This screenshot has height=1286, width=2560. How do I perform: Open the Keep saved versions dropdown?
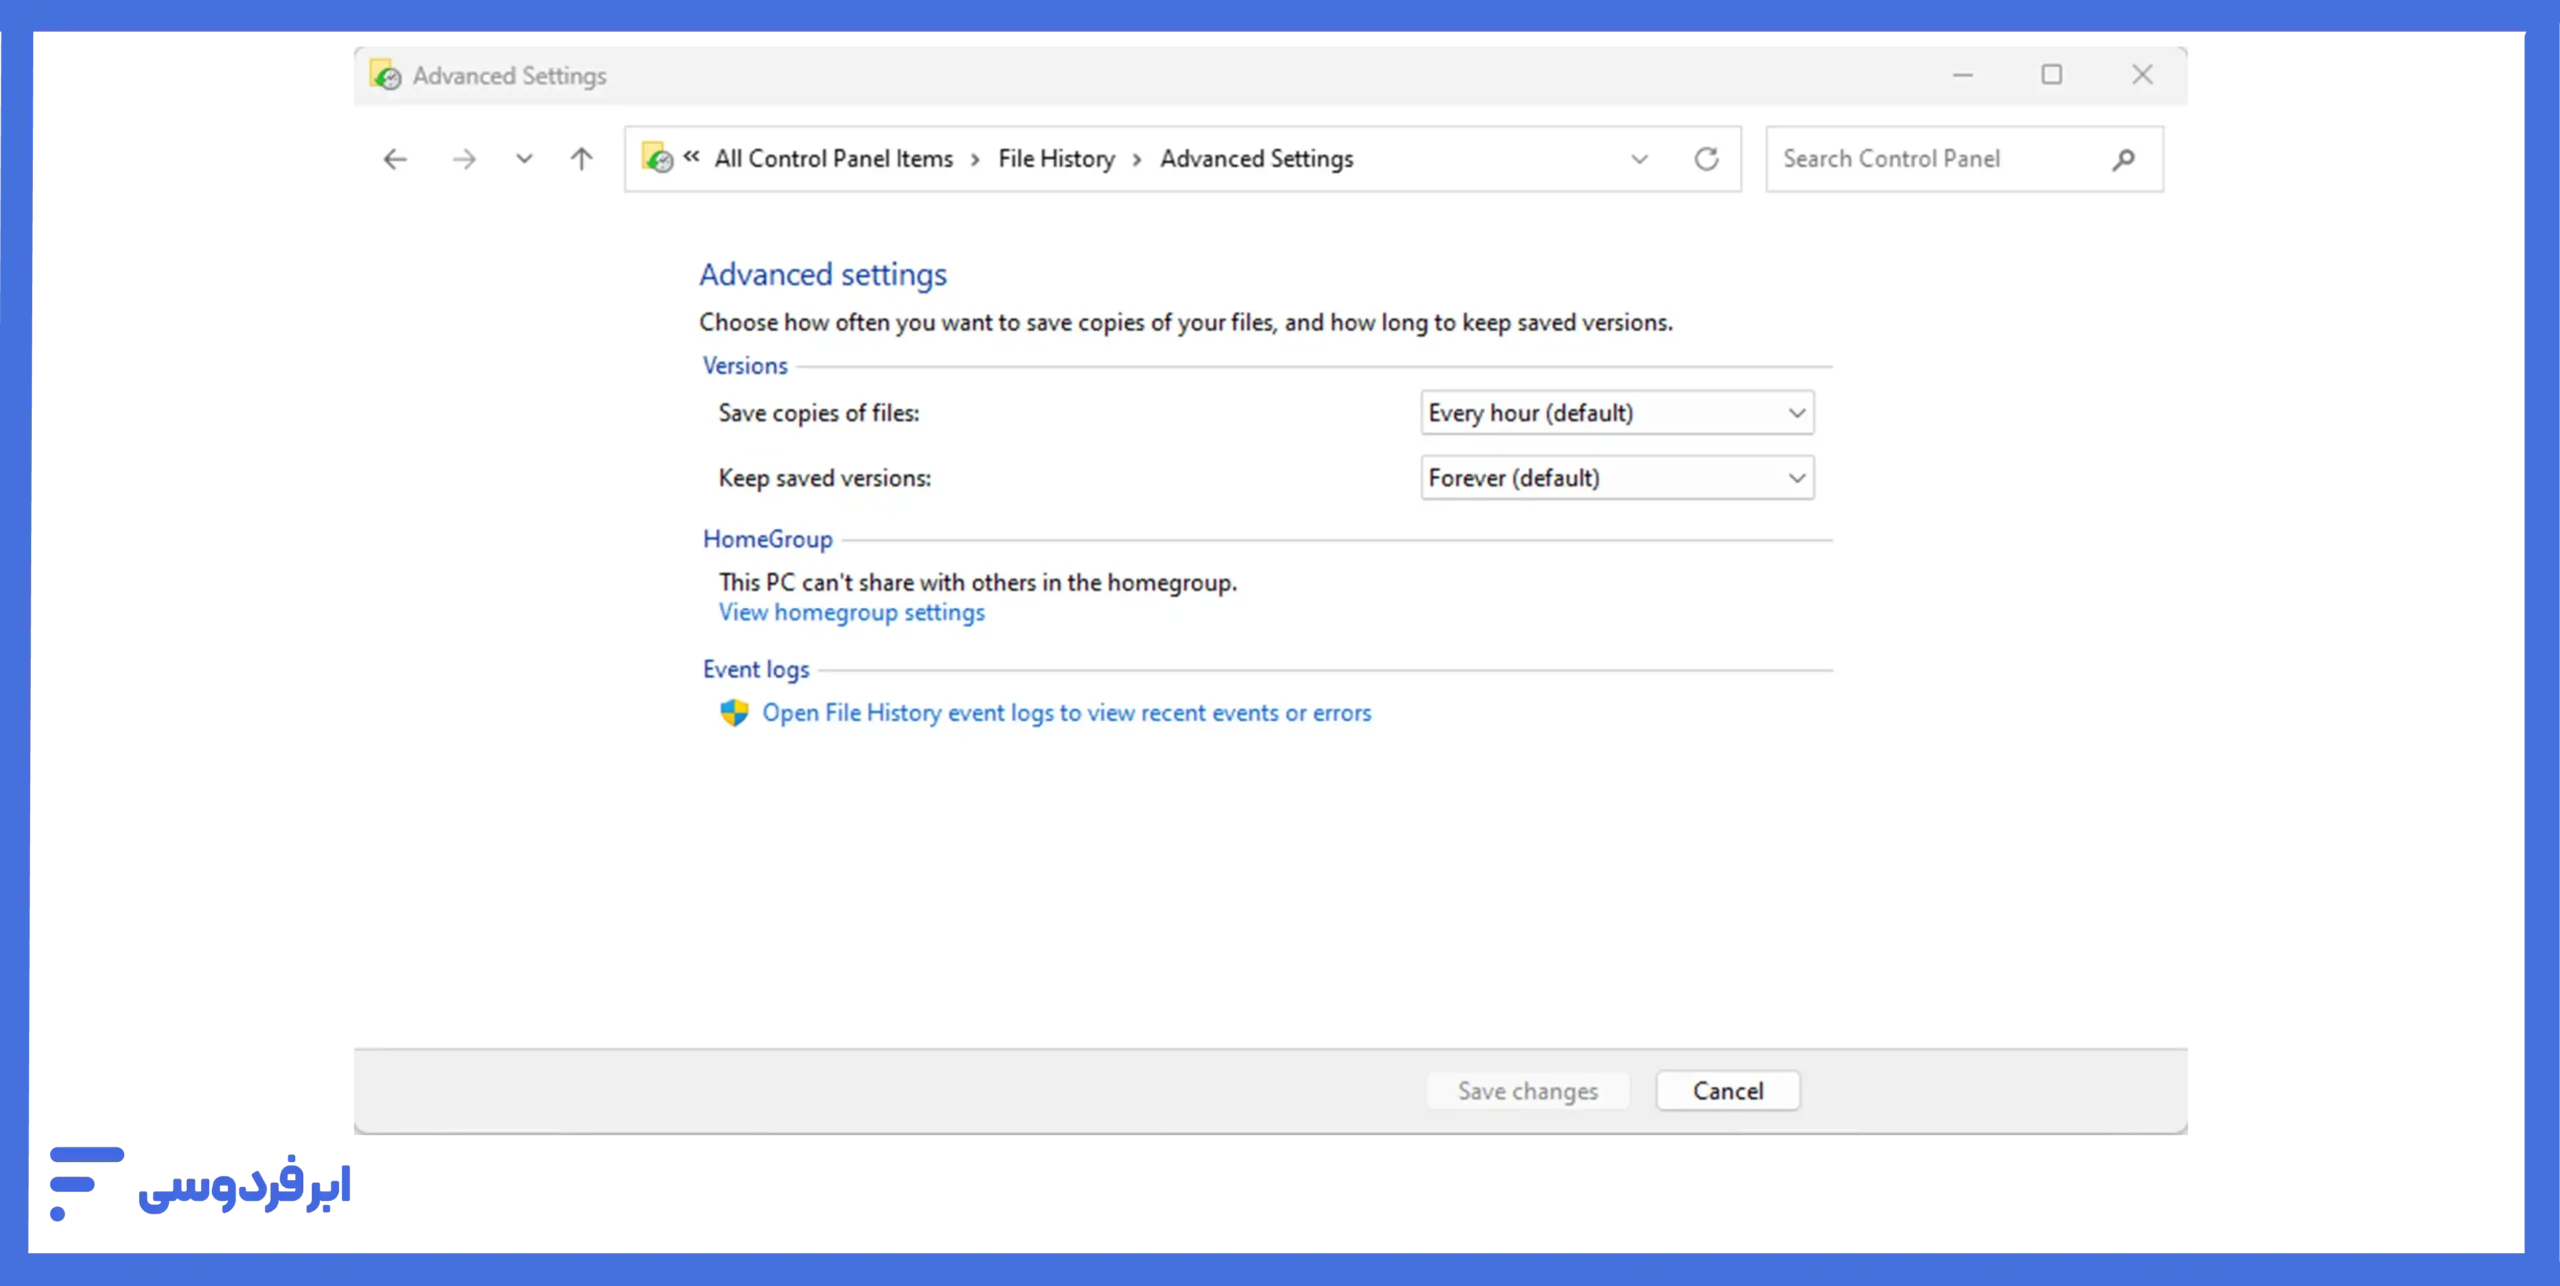click(x=1616, y=478)
